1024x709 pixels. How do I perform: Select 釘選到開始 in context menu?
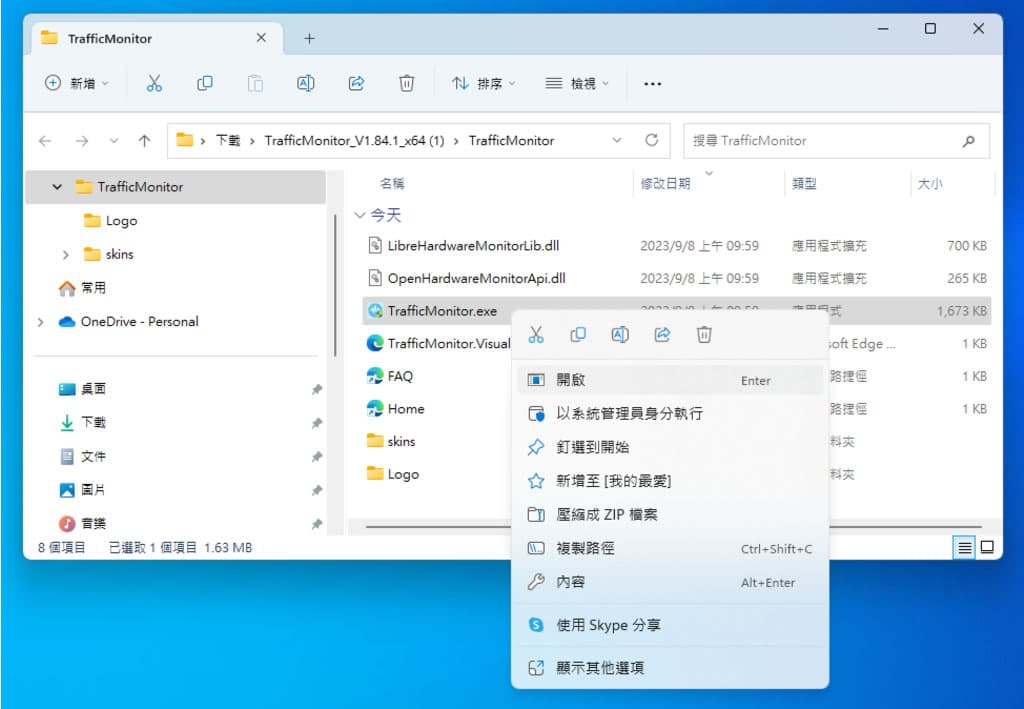[x=670, y=447]
